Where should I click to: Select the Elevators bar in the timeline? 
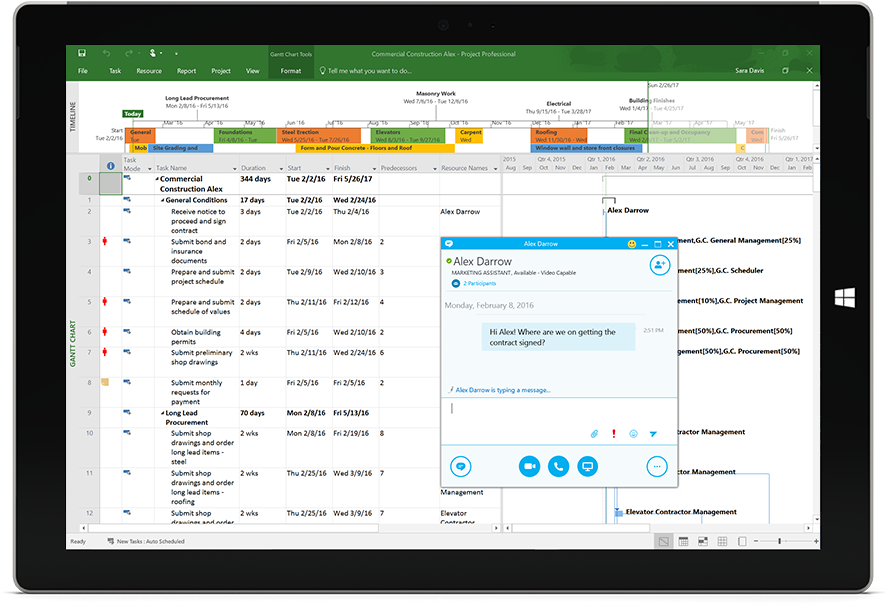pyautogui.click(x=408, y=135)
